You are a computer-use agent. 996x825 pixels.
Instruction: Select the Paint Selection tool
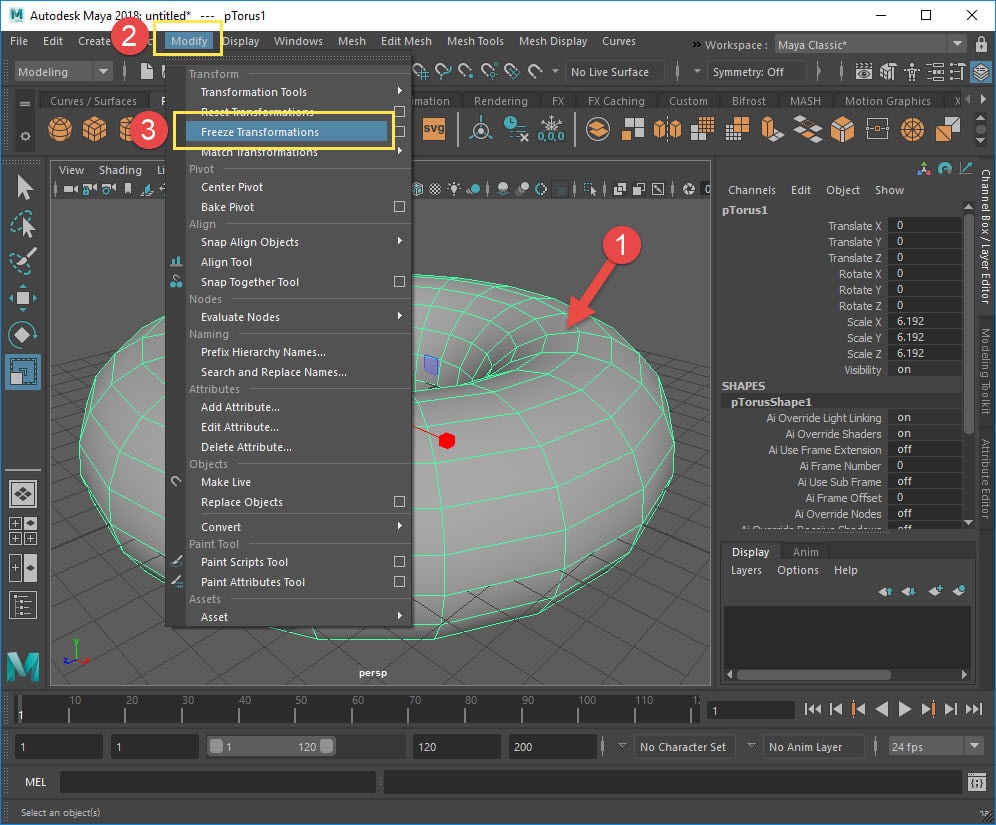pyautogui.click(x=23, y=260)
